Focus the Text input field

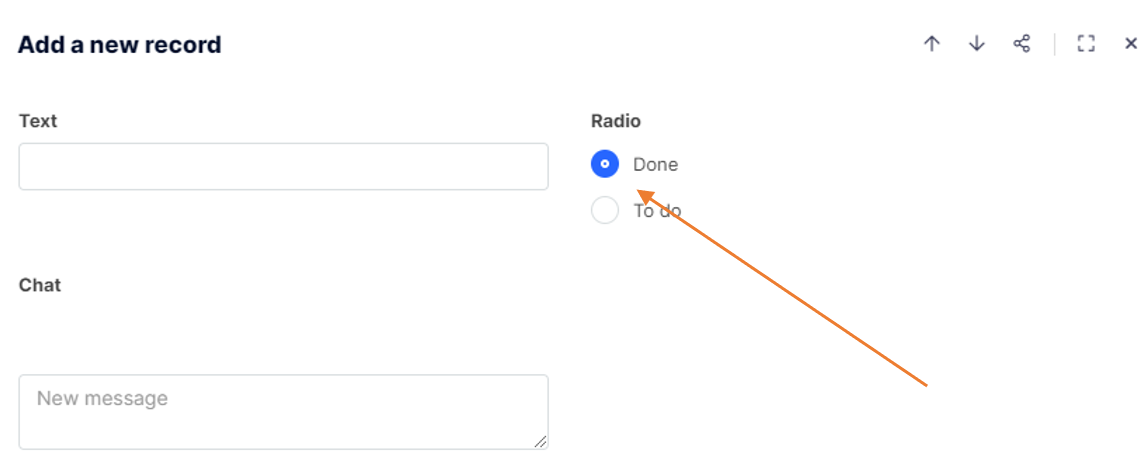(x=283, y=167)
